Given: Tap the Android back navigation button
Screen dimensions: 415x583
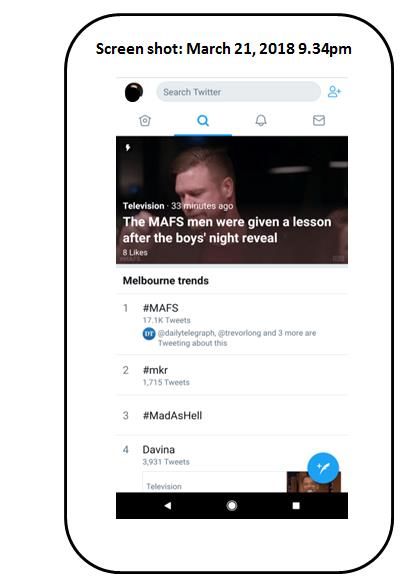Looking at the screenshot, I should click(168, 506).
